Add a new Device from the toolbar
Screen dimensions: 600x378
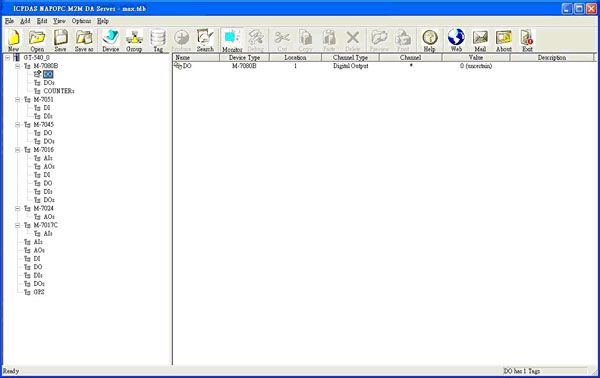pos(111,41)
